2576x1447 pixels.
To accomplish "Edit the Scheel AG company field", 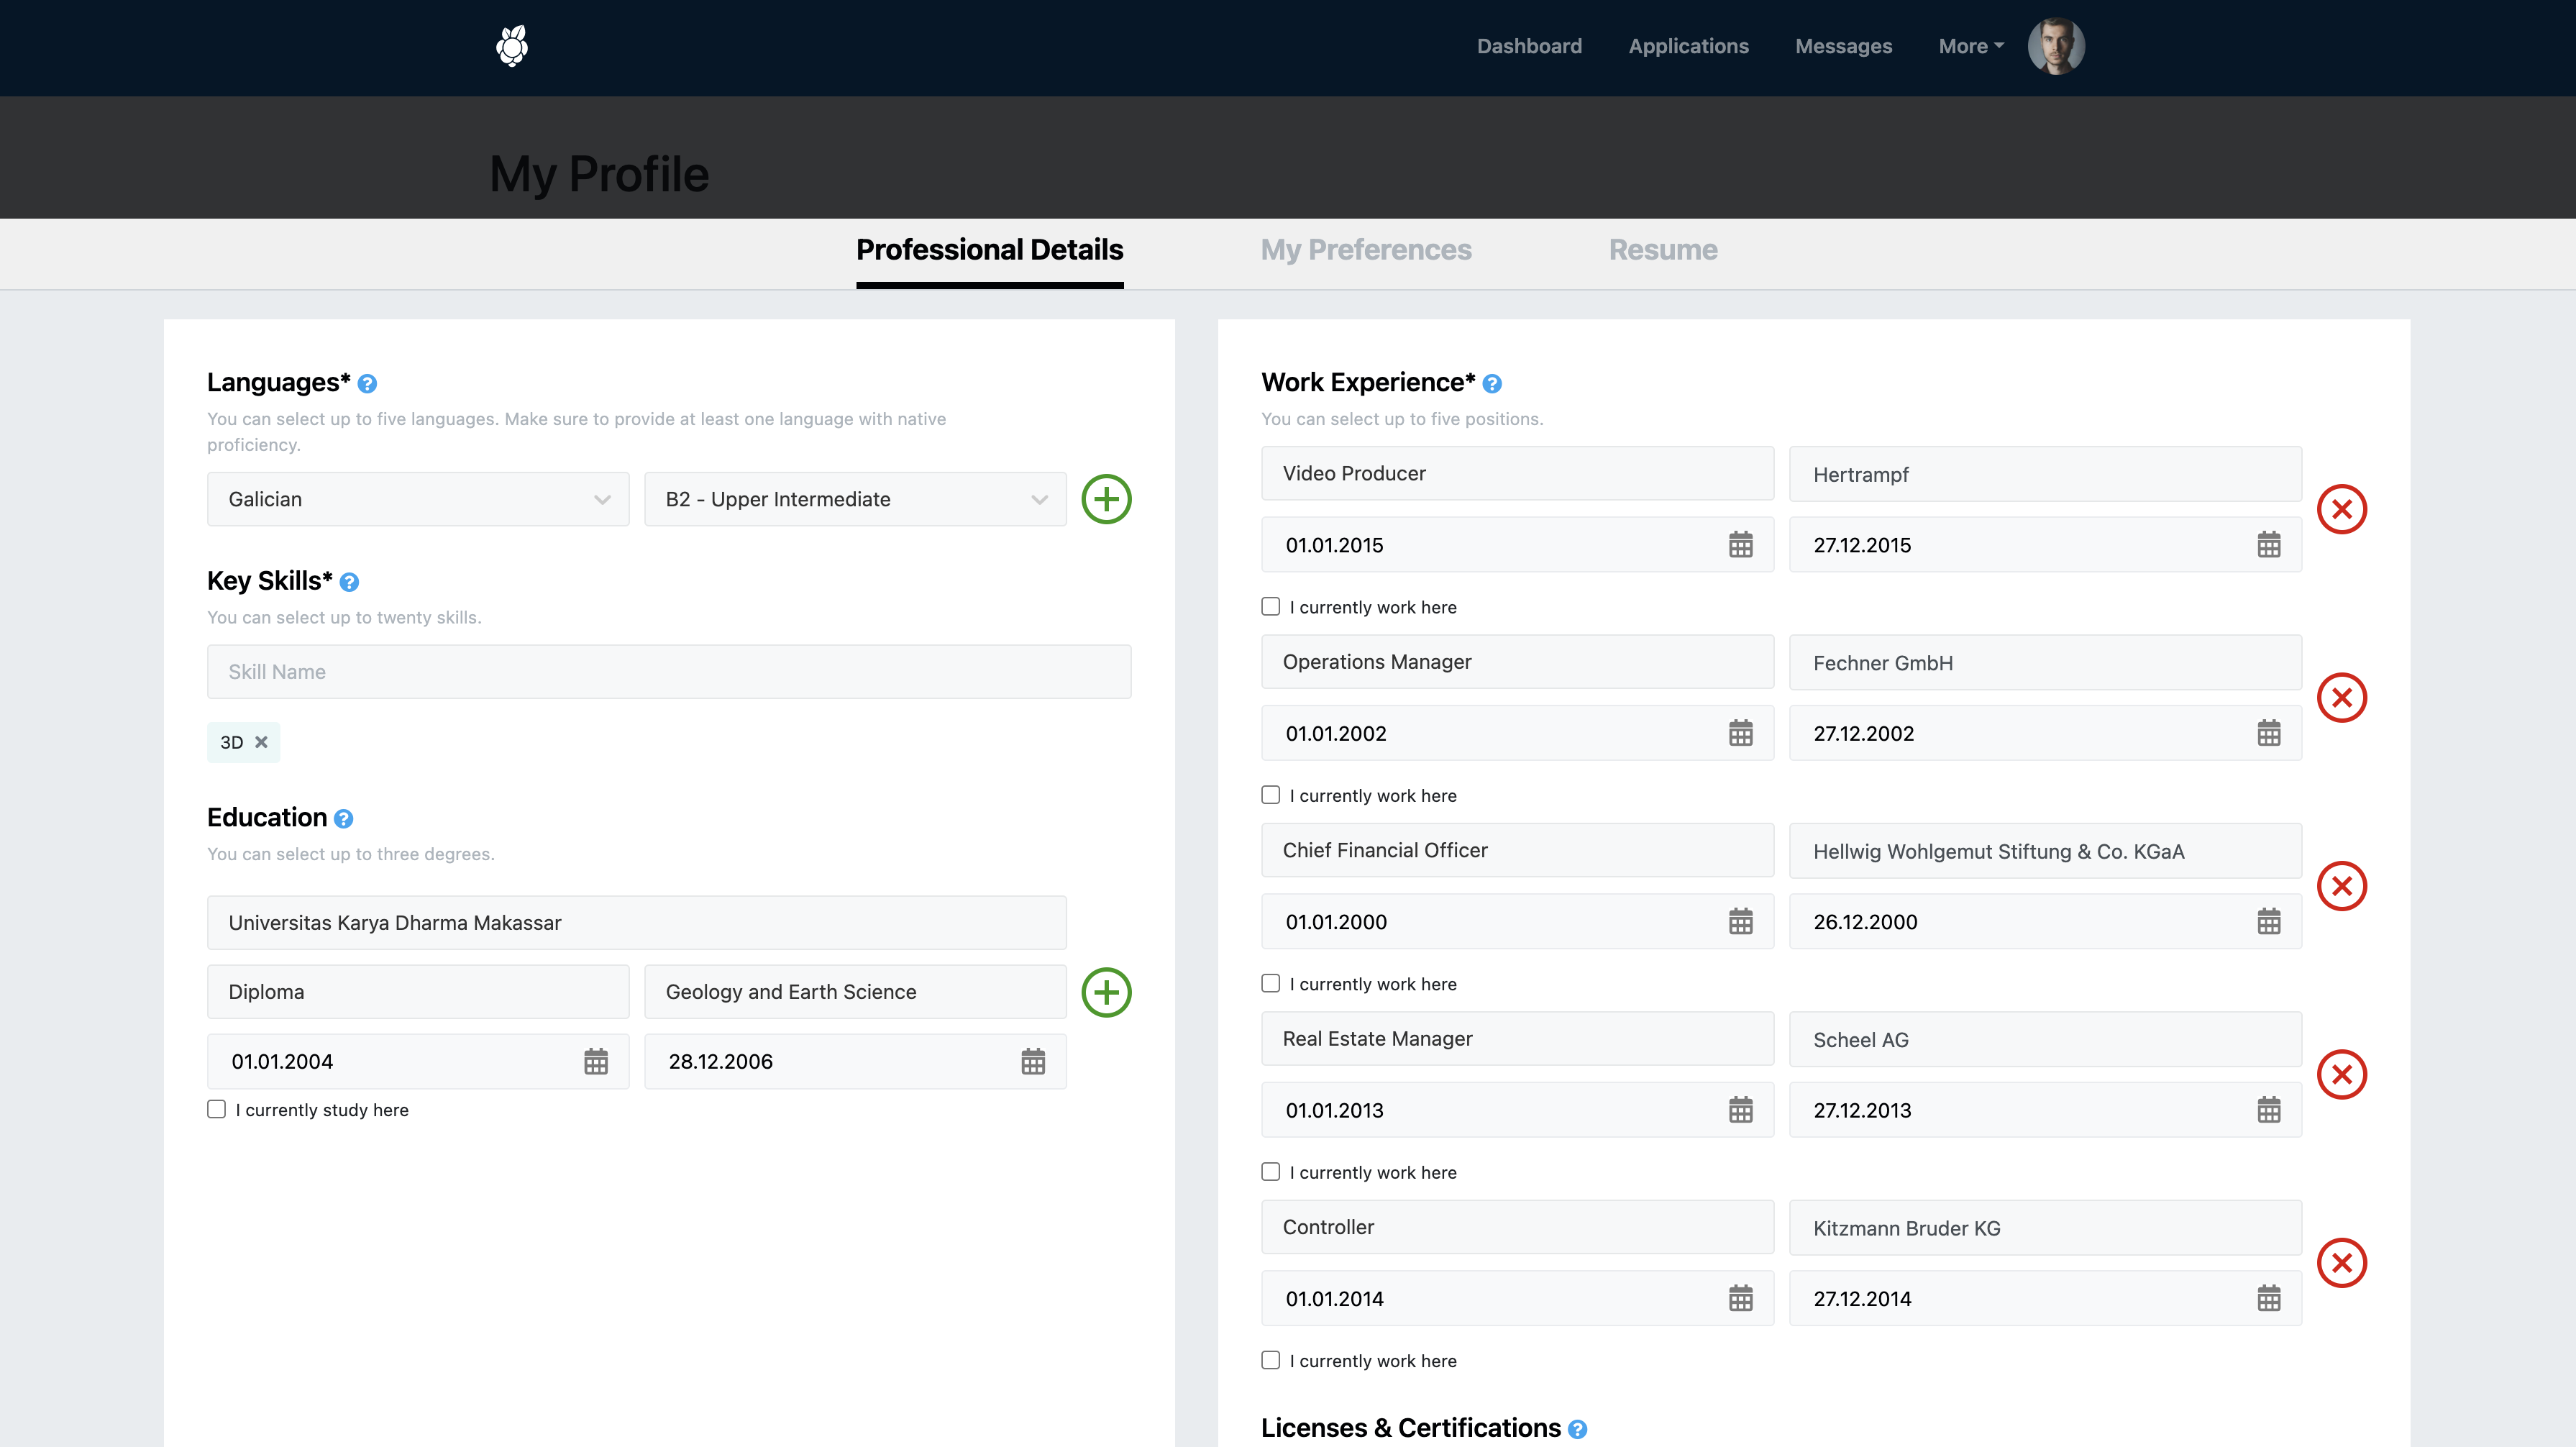I will pyautogui.click(x=2045, y=1039).
